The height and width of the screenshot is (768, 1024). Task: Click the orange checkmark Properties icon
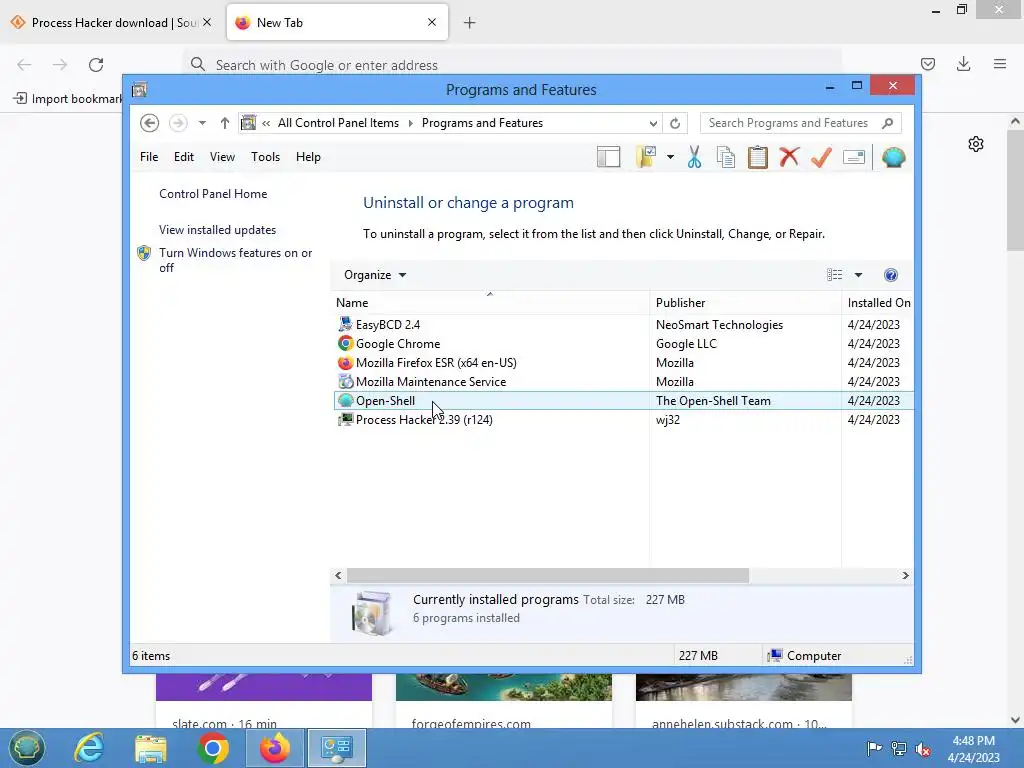[822, 157]
